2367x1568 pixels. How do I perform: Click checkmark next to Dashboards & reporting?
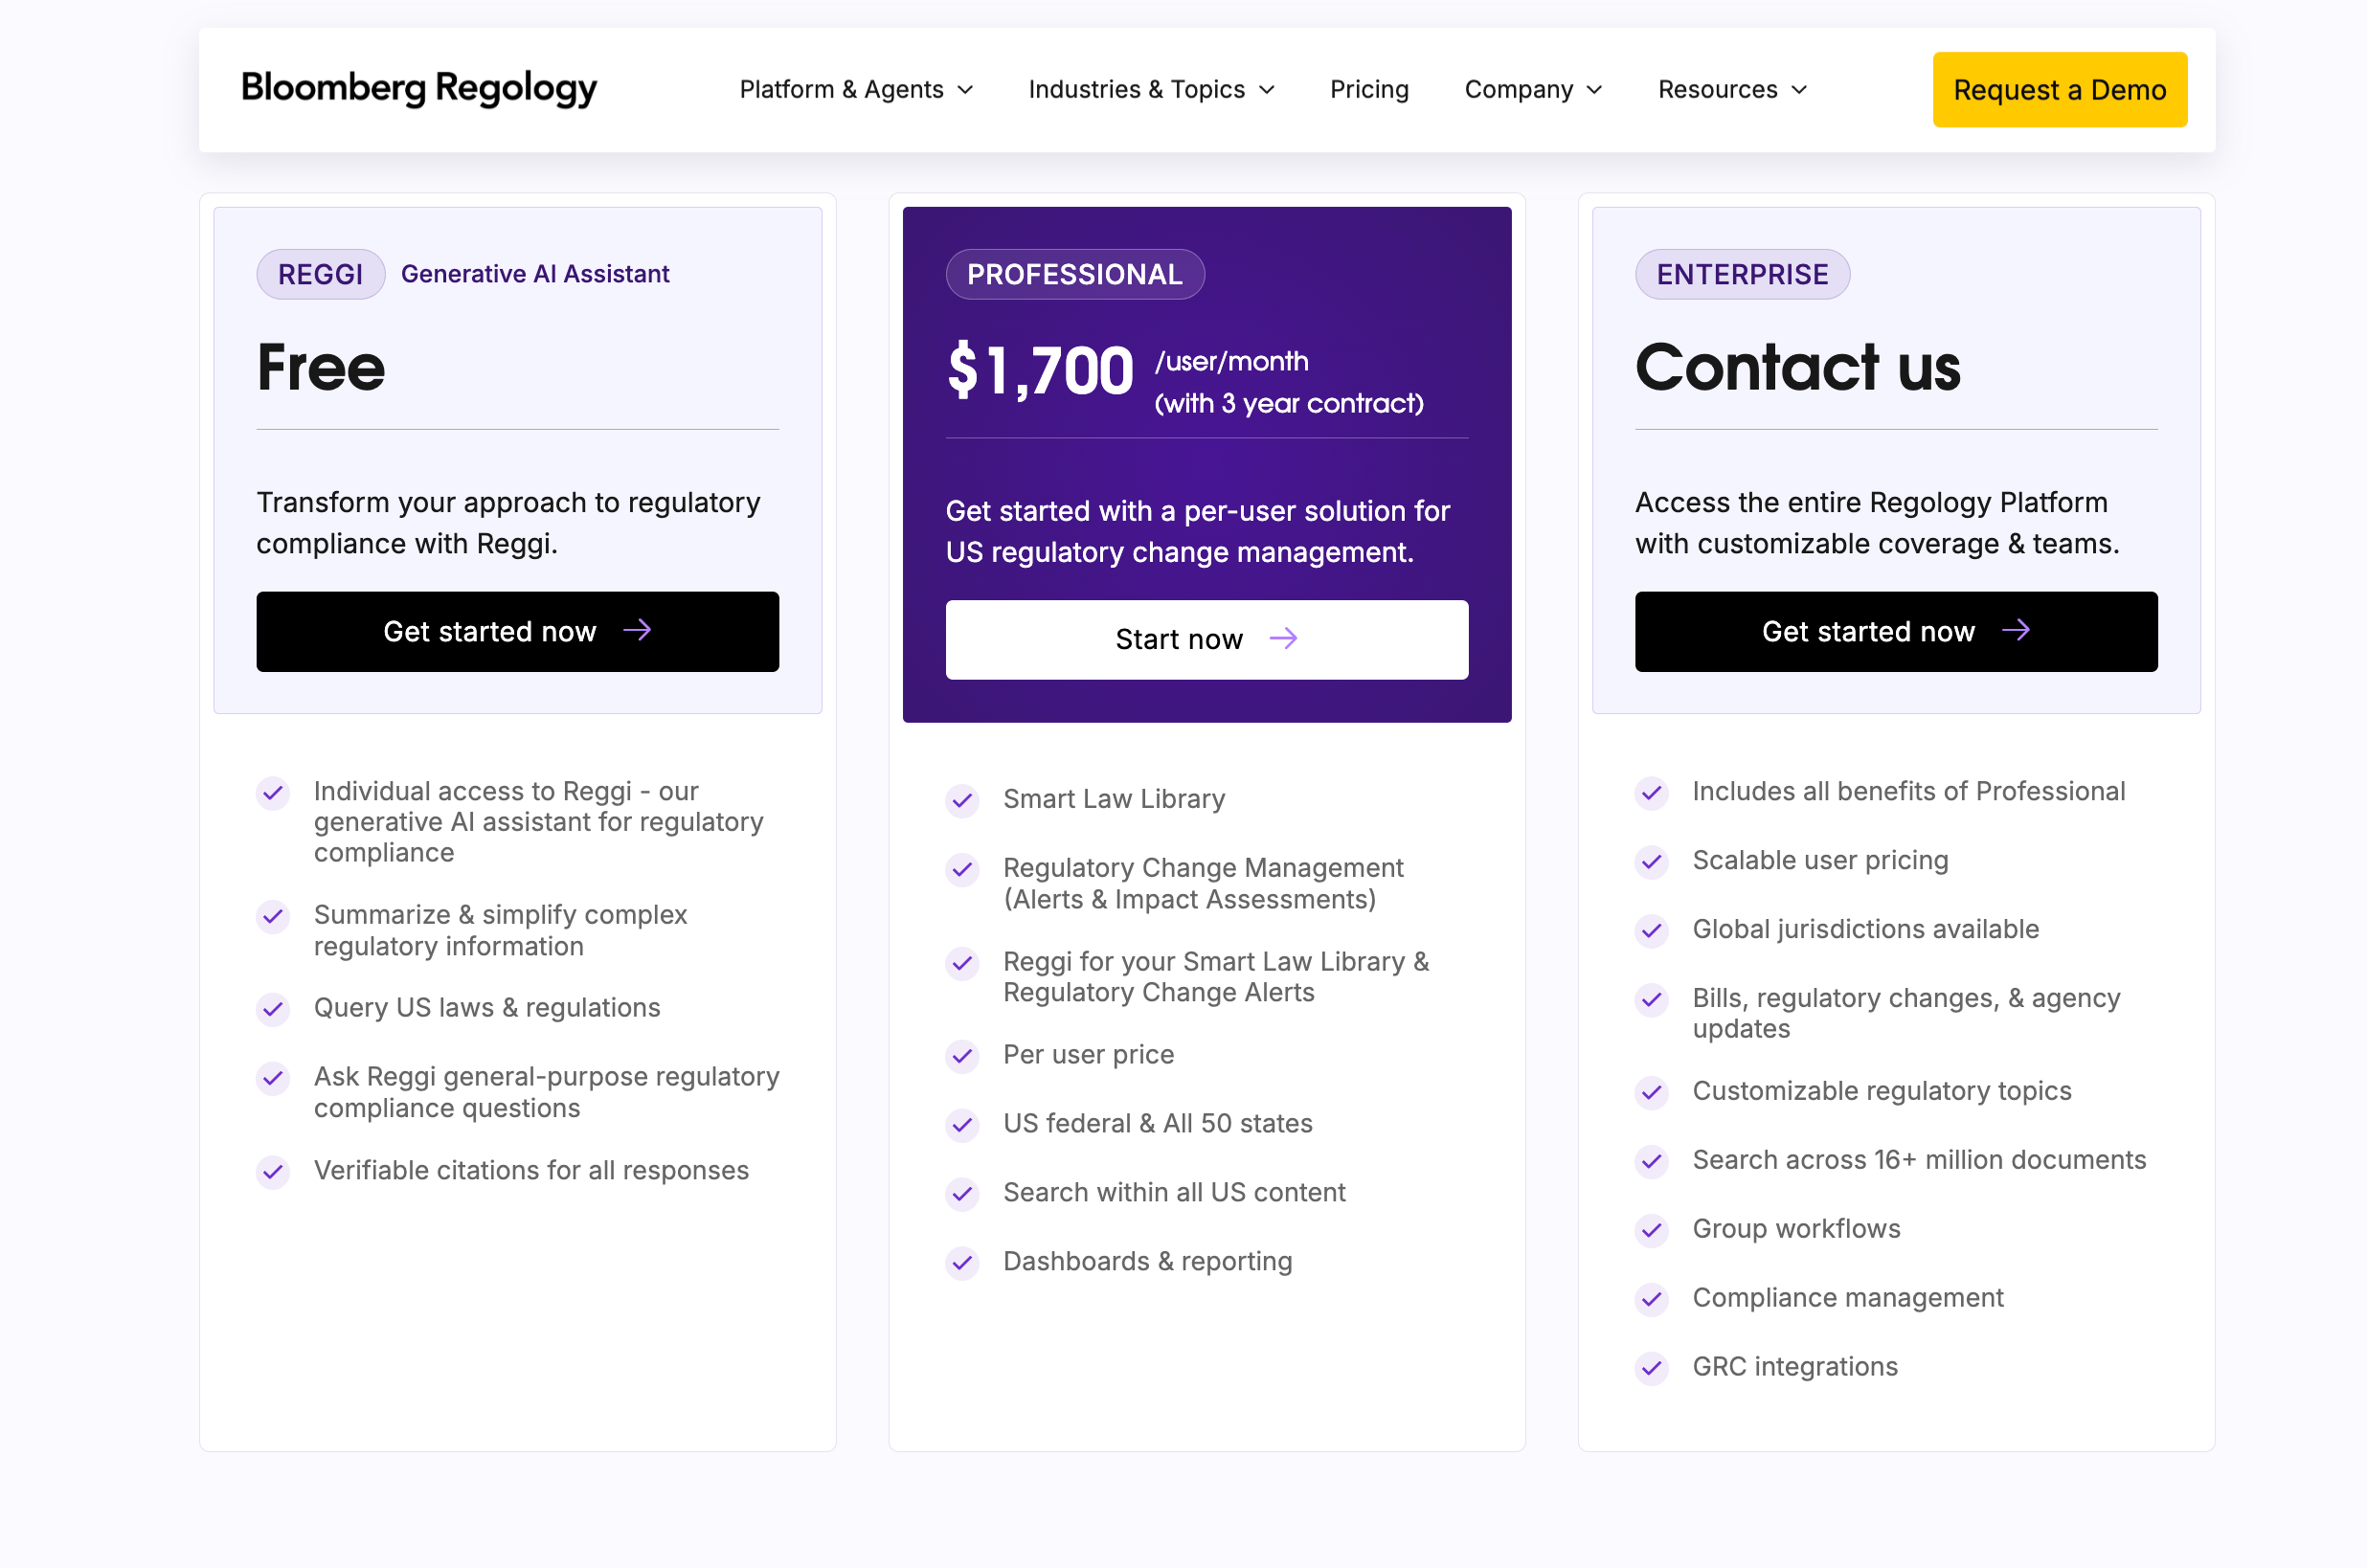962,1262
